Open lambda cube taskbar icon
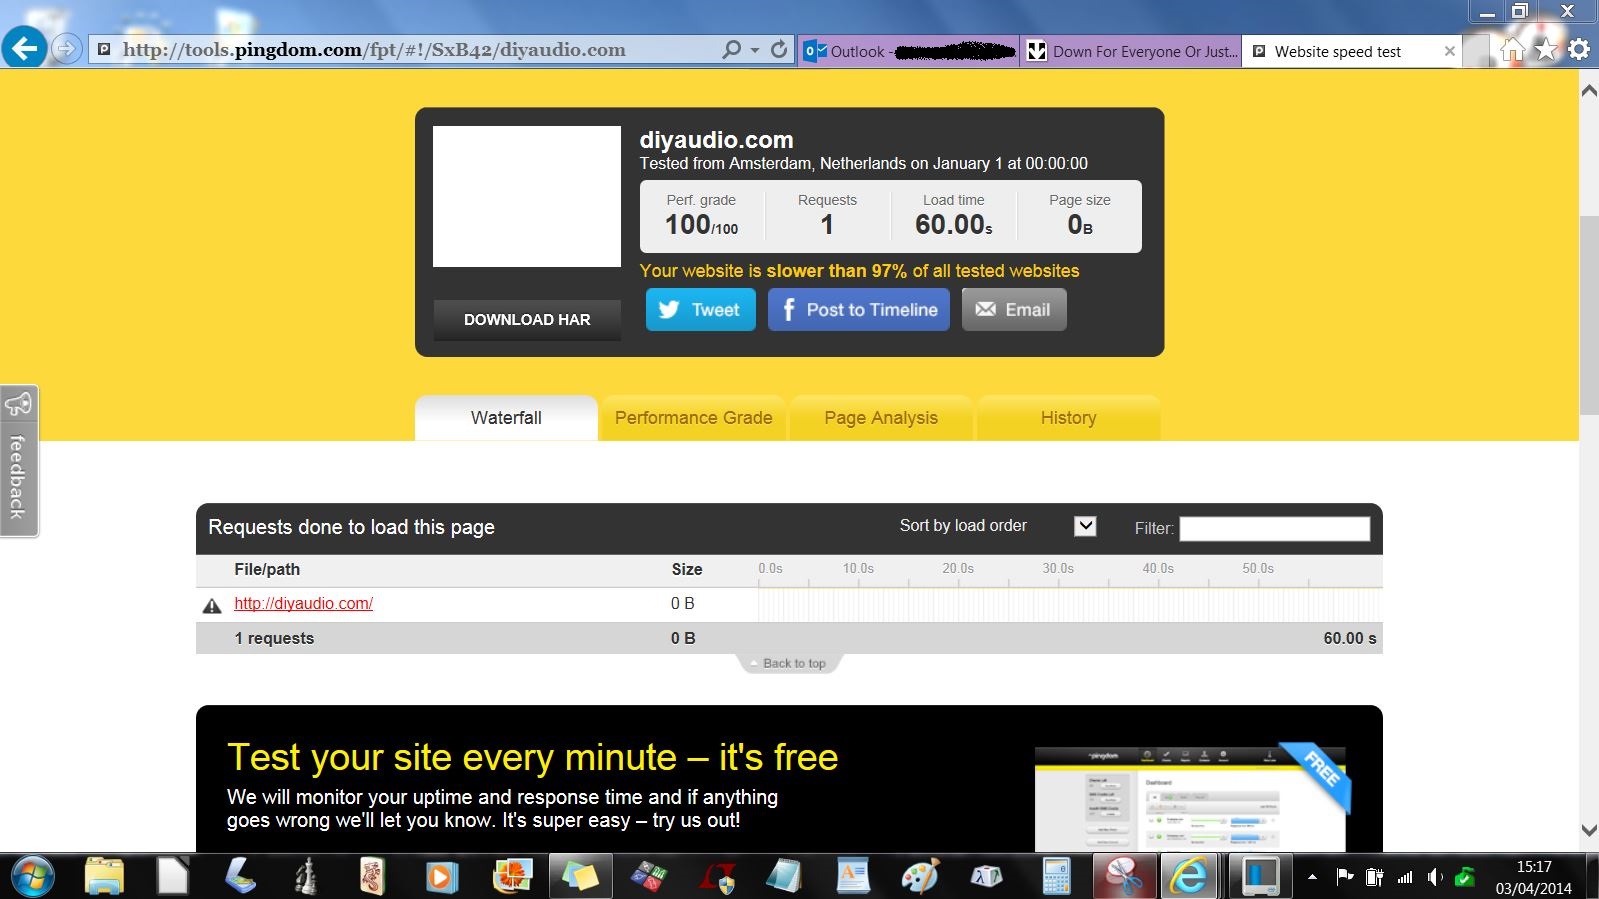The width and height of the screenshot is (1599, 899). [x=987, y=877]
